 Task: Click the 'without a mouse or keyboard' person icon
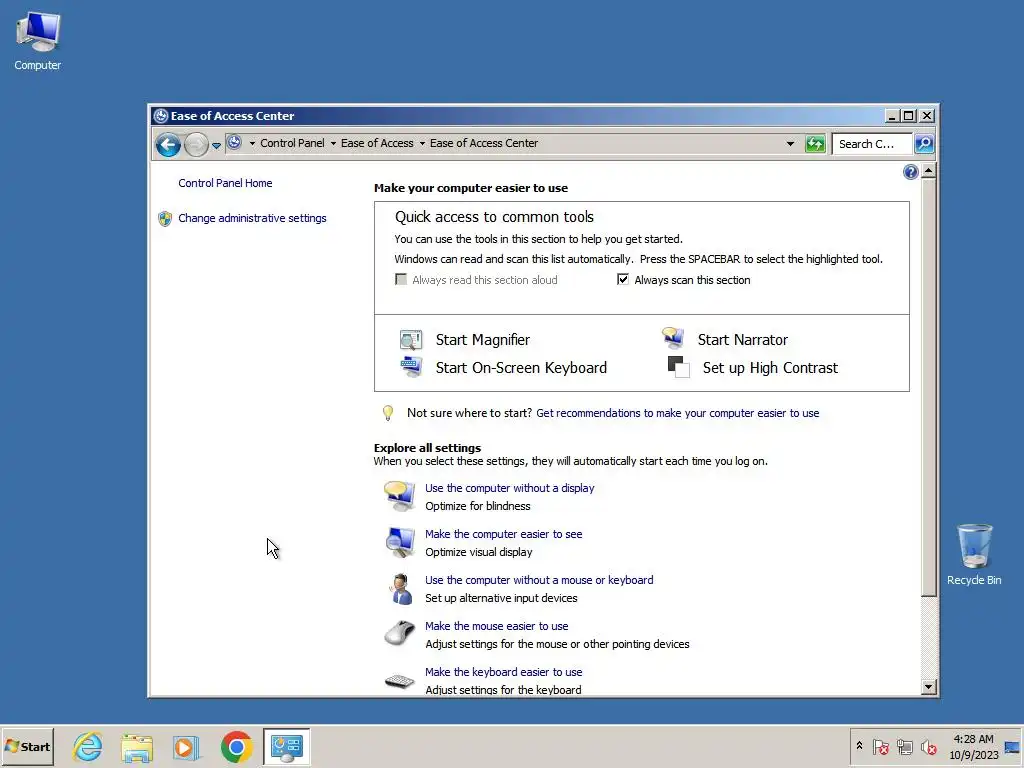(400, 588)
